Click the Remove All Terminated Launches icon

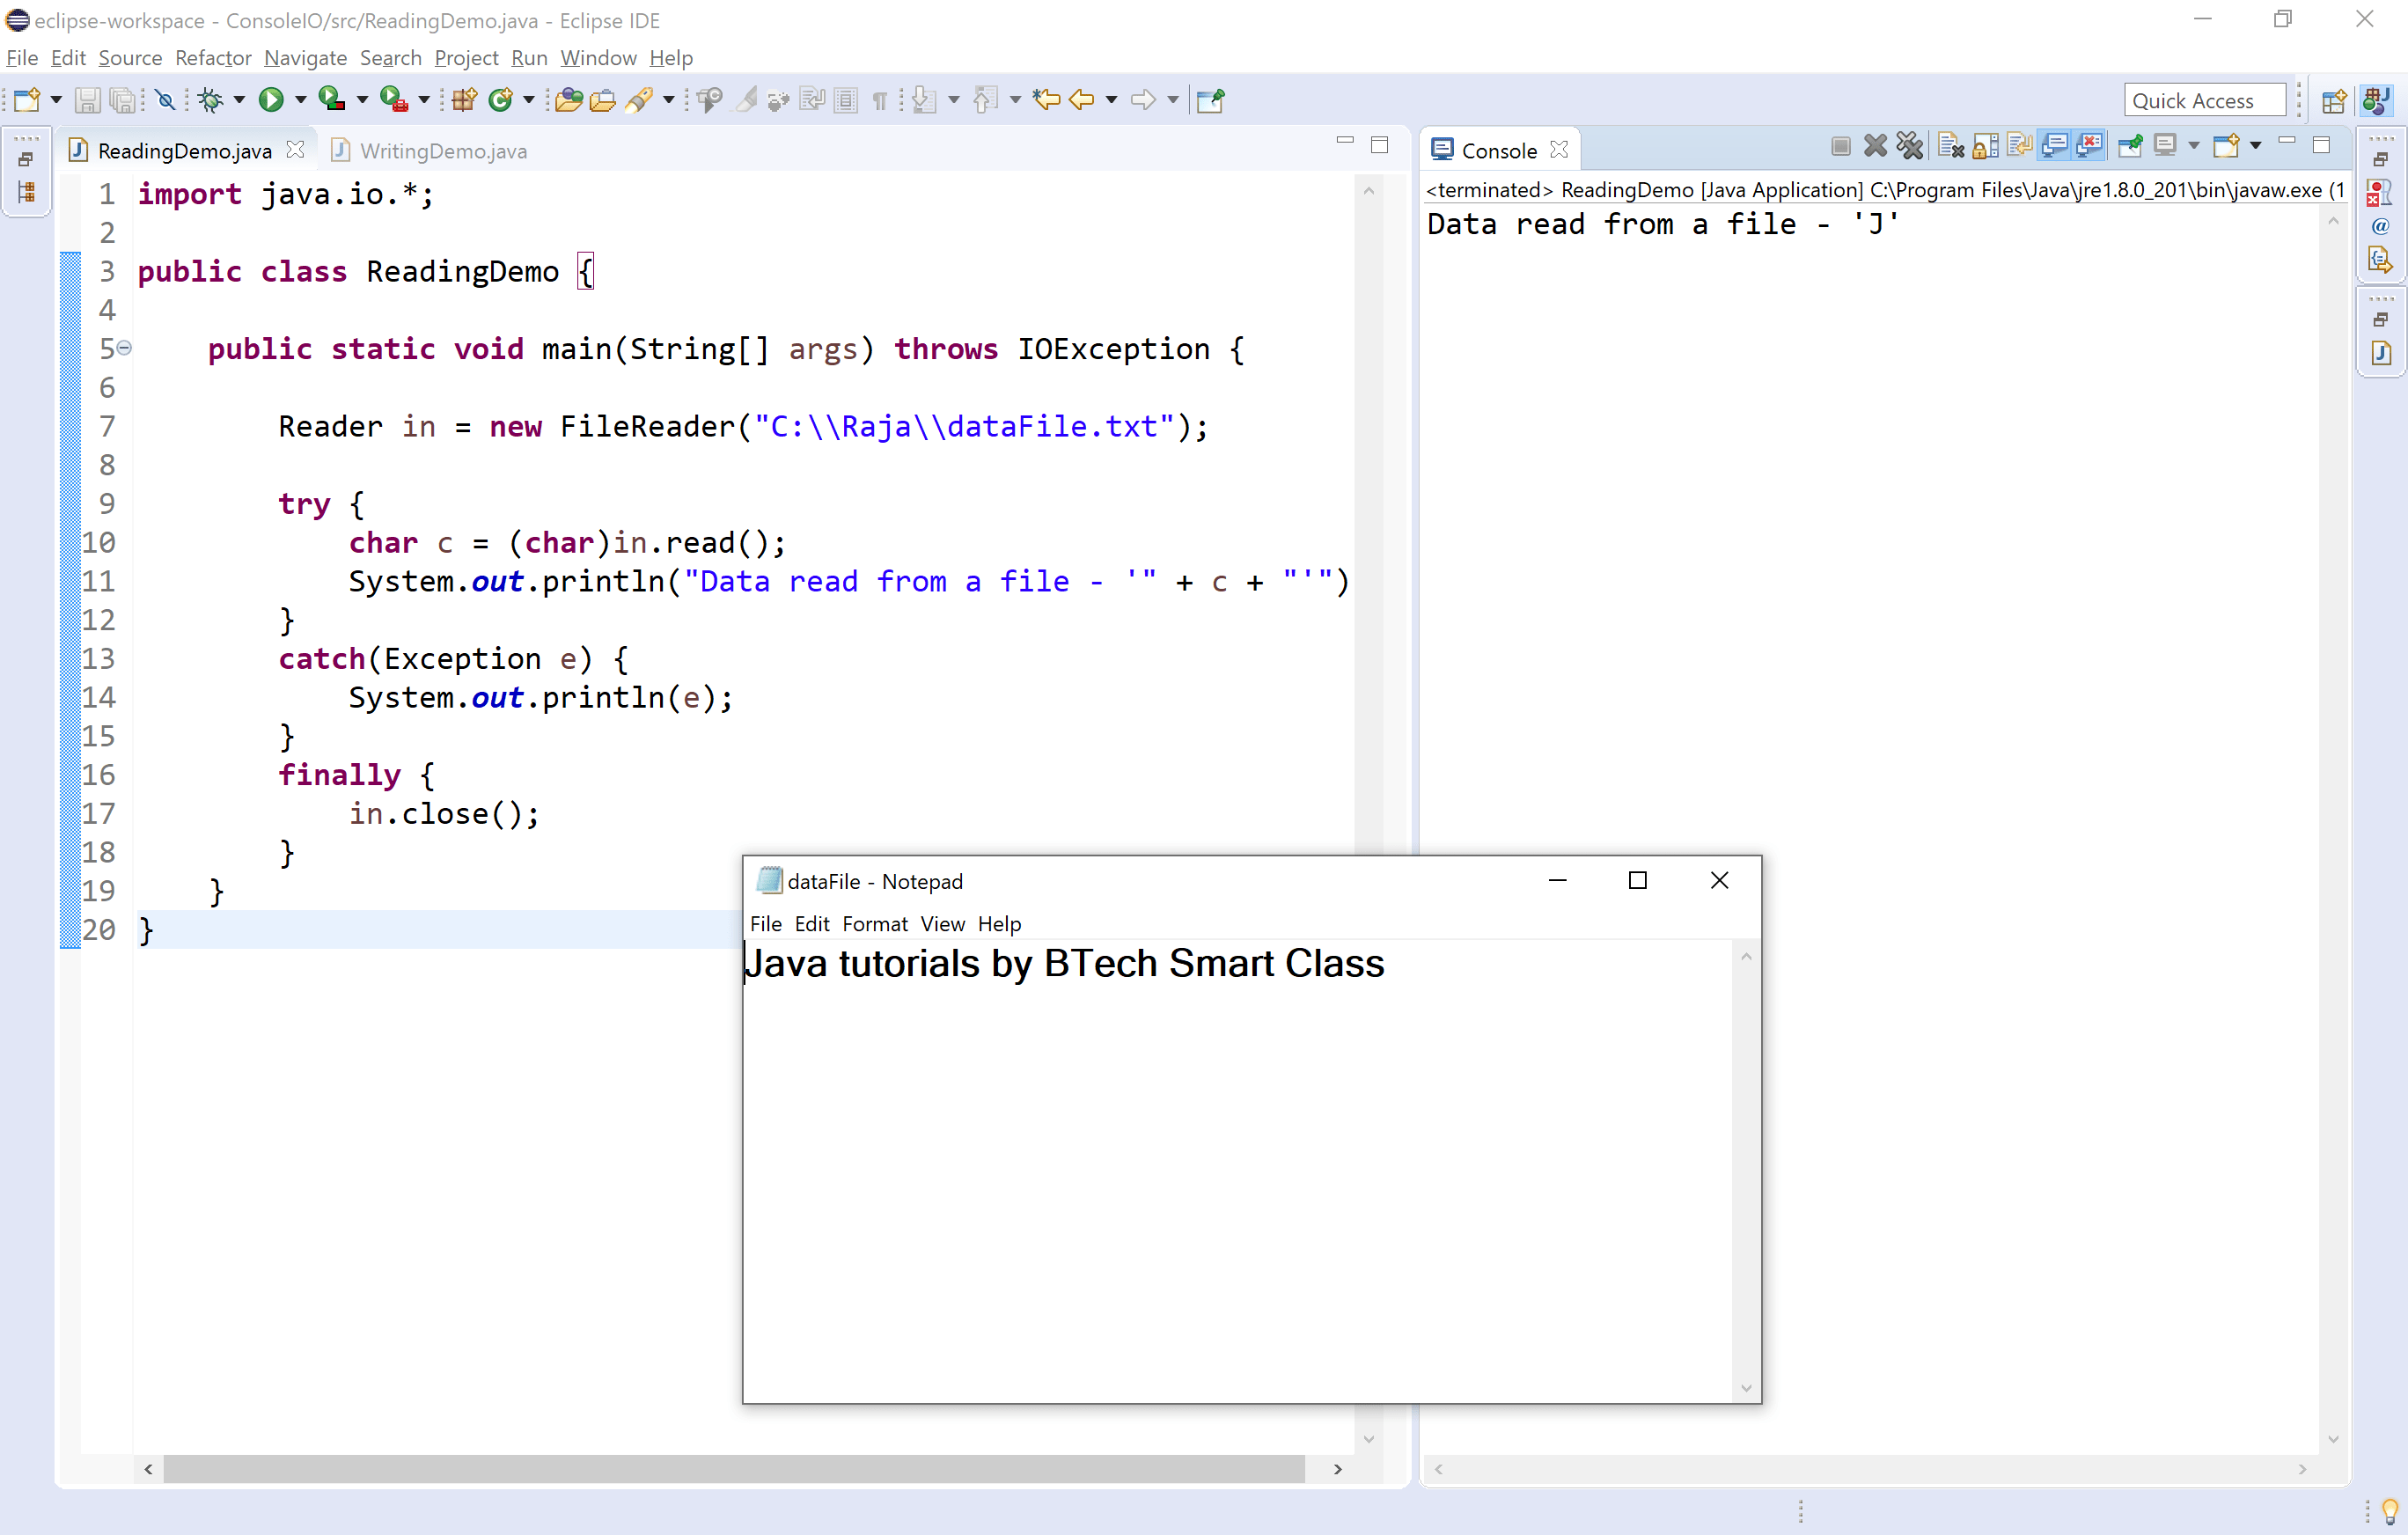coord(1910,147)
